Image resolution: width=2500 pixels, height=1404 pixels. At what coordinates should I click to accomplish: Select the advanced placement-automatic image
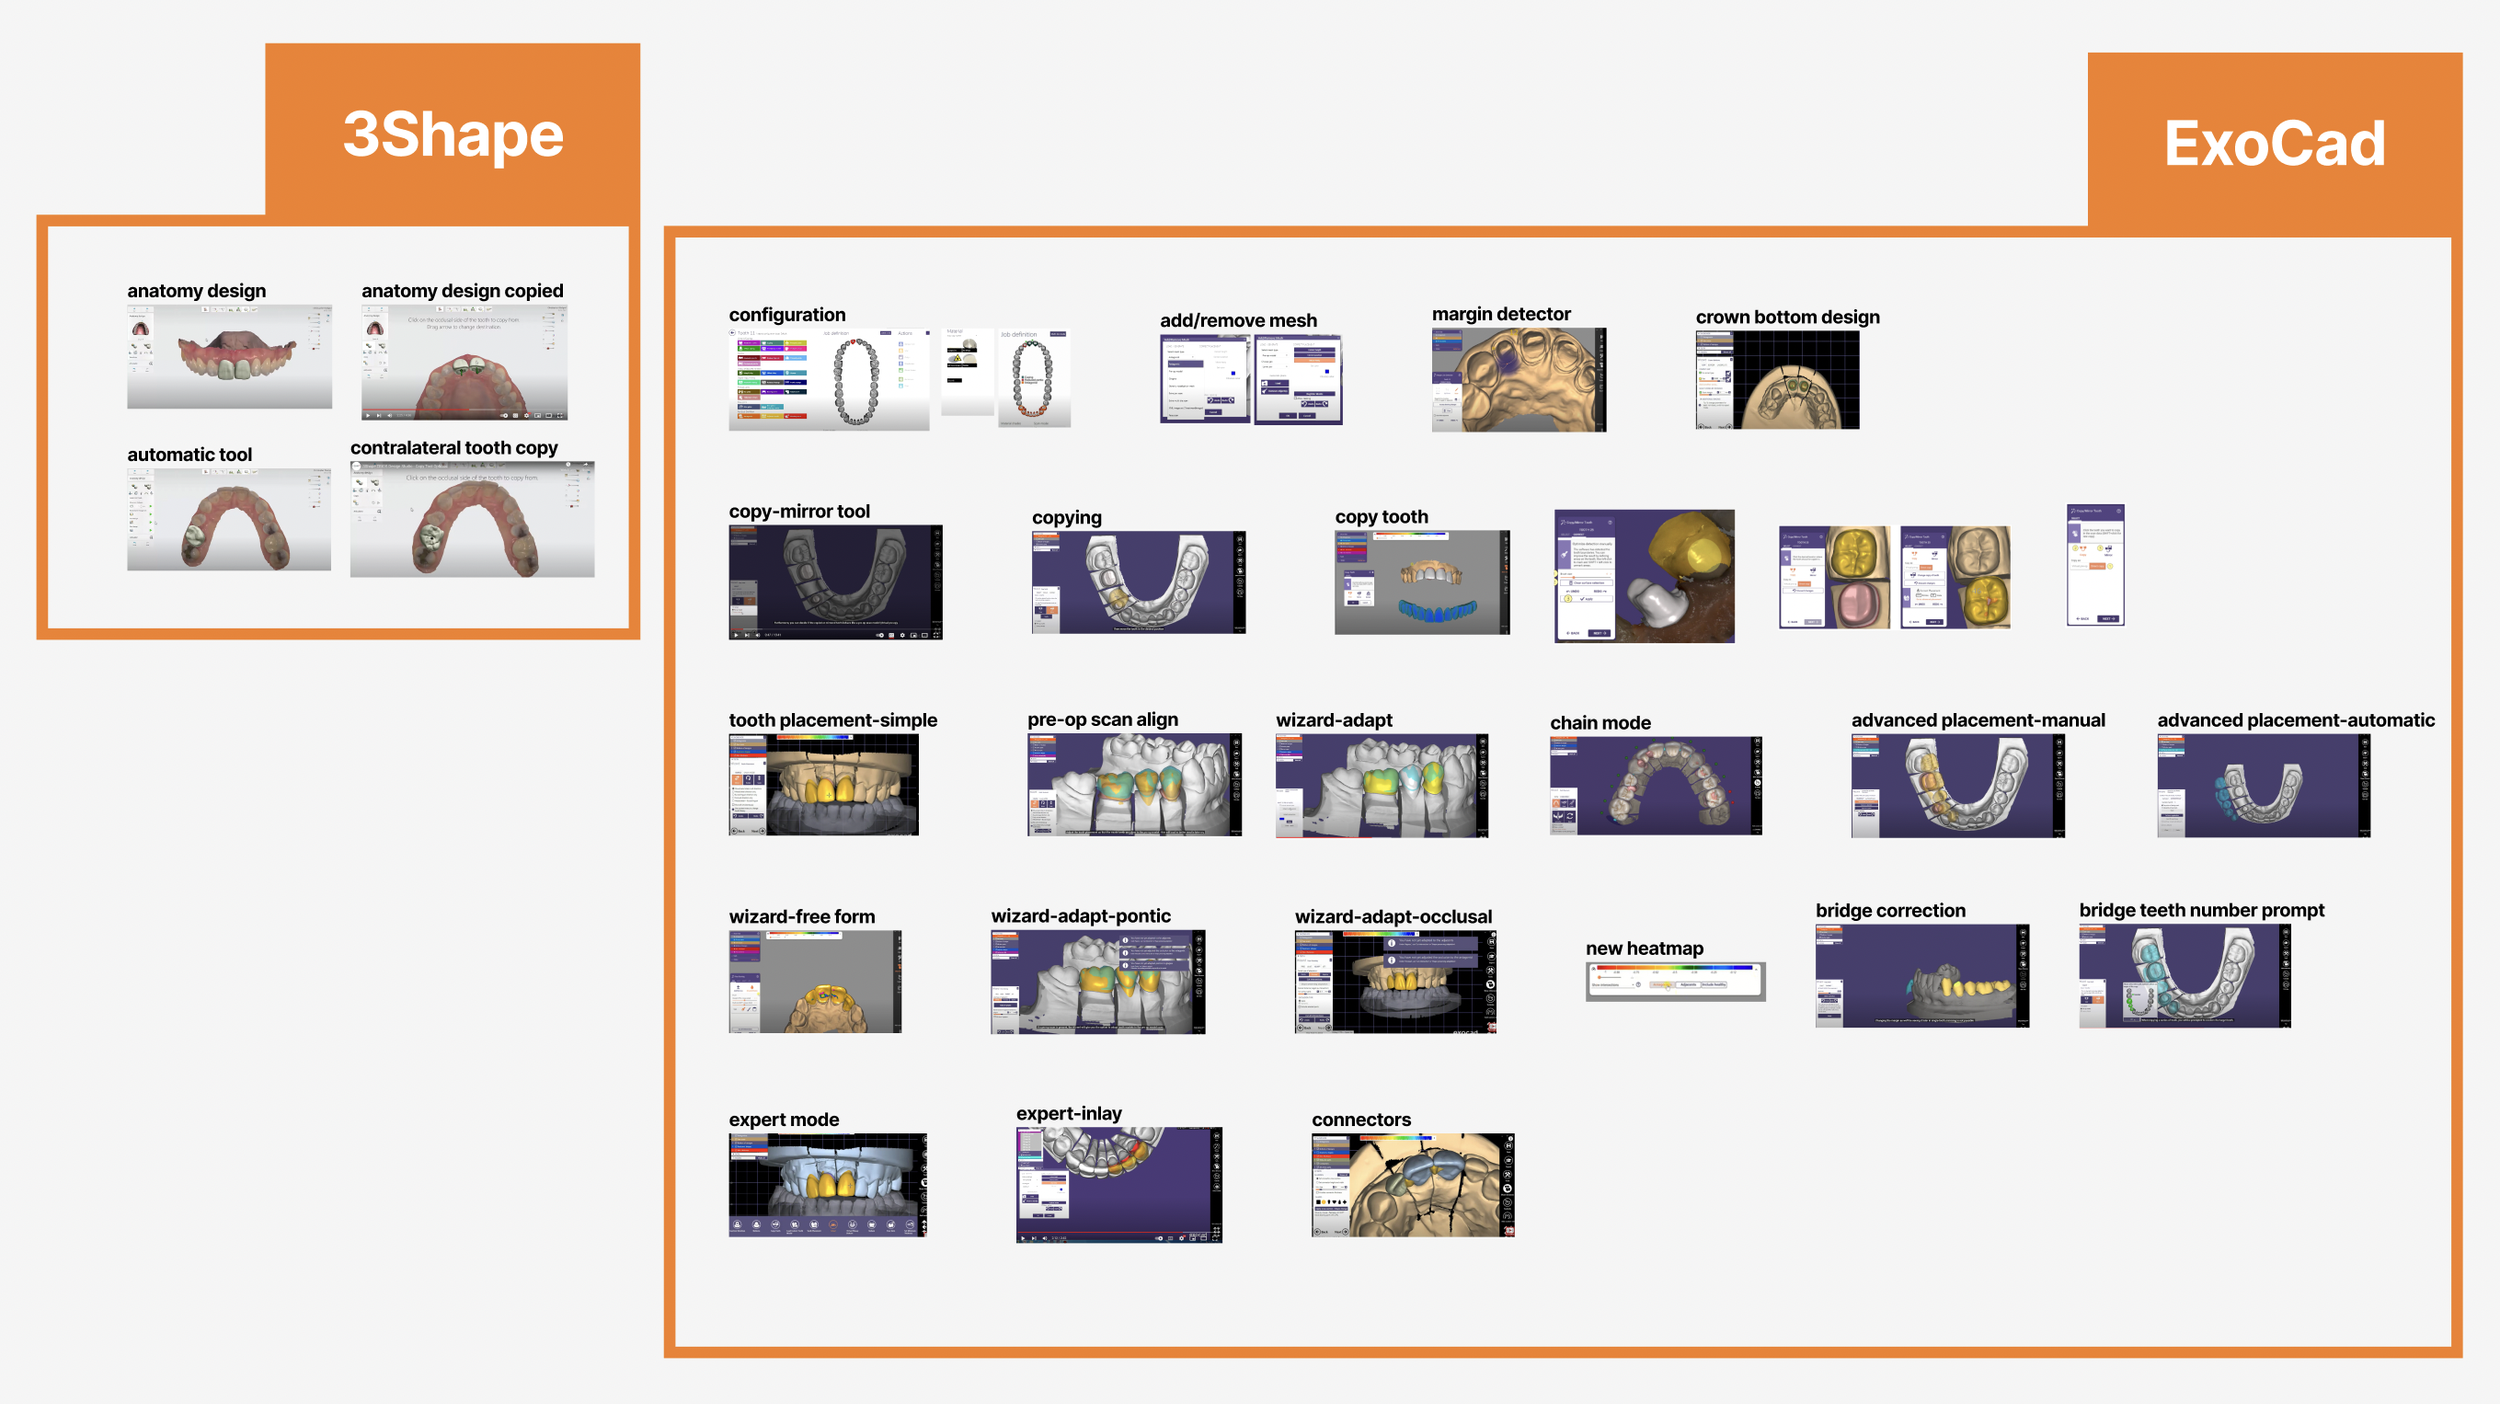coord(2263,786)
